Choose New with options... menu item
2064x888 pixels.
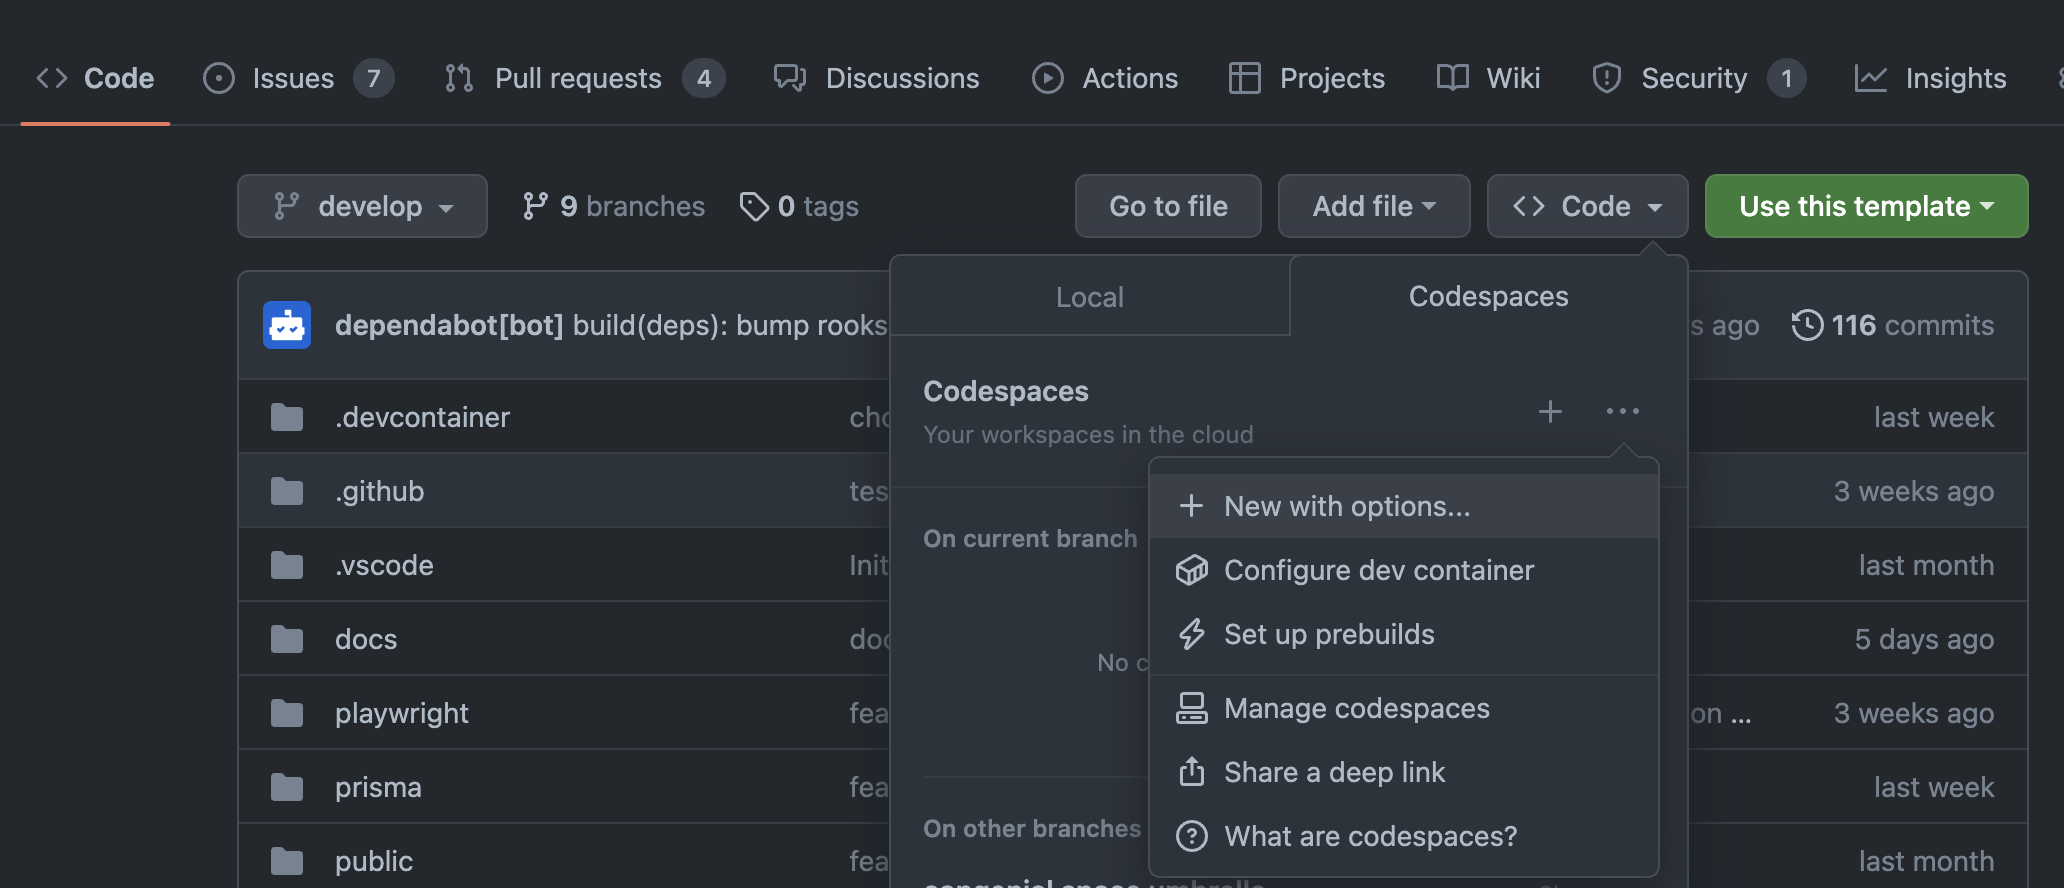[1404, 506]
